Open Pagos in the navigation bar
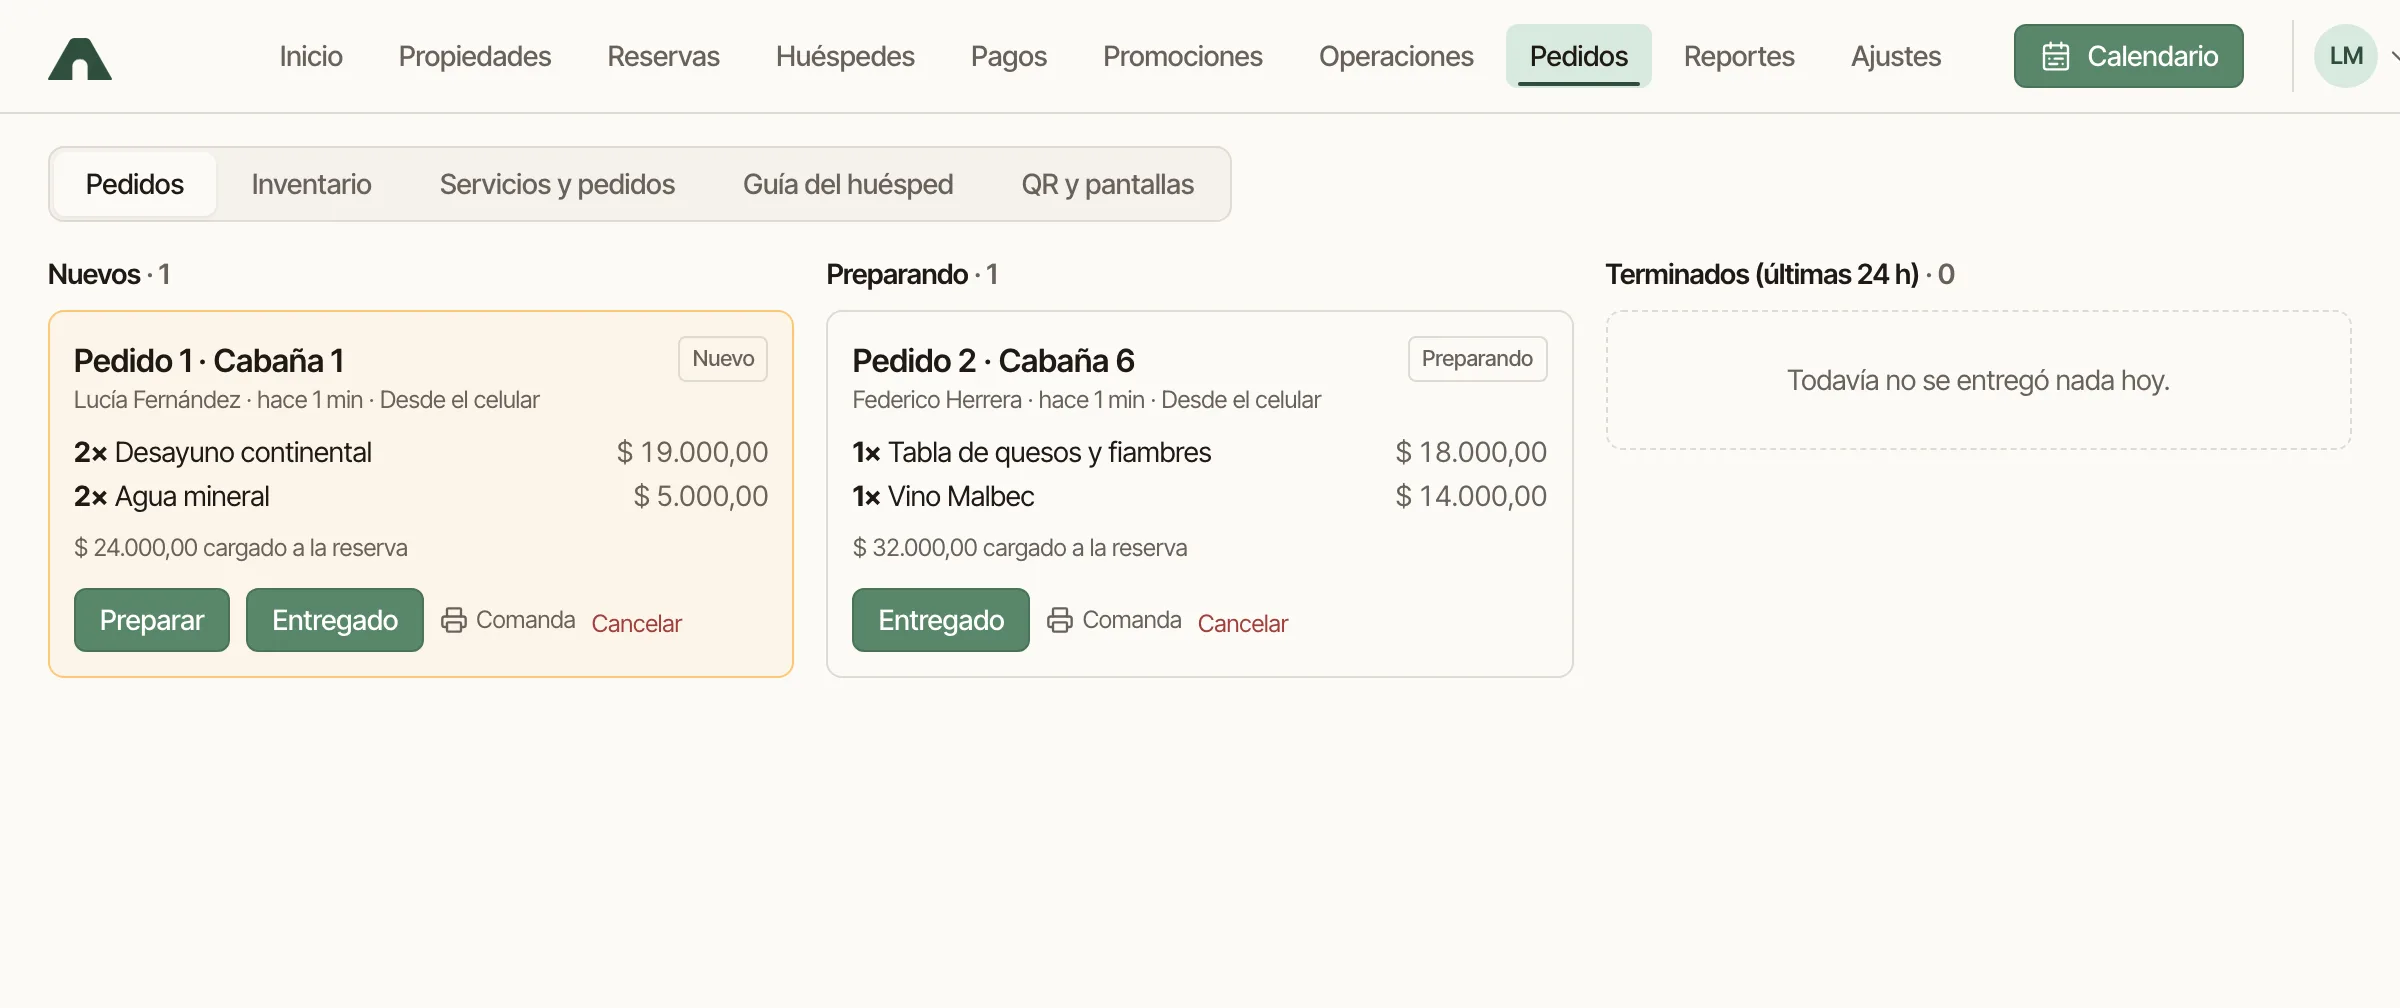 tap(1009, 56)
